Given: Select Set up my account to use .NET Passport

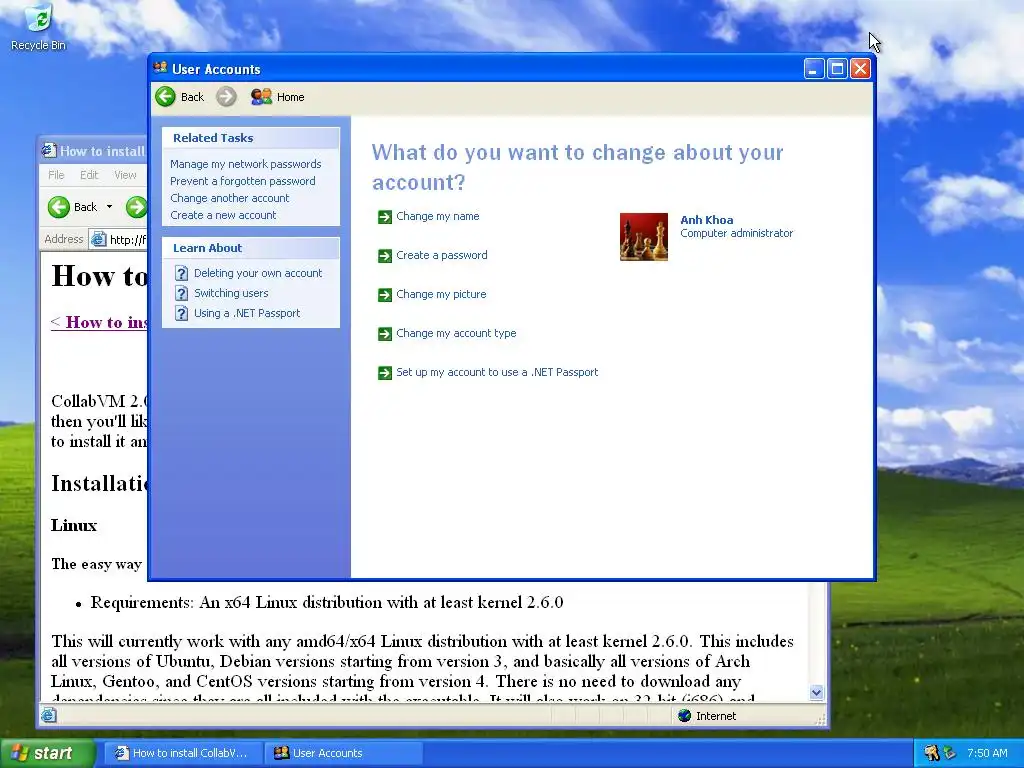Looking at the screenshot, I should pyautogui.click(x=497, y=372).
